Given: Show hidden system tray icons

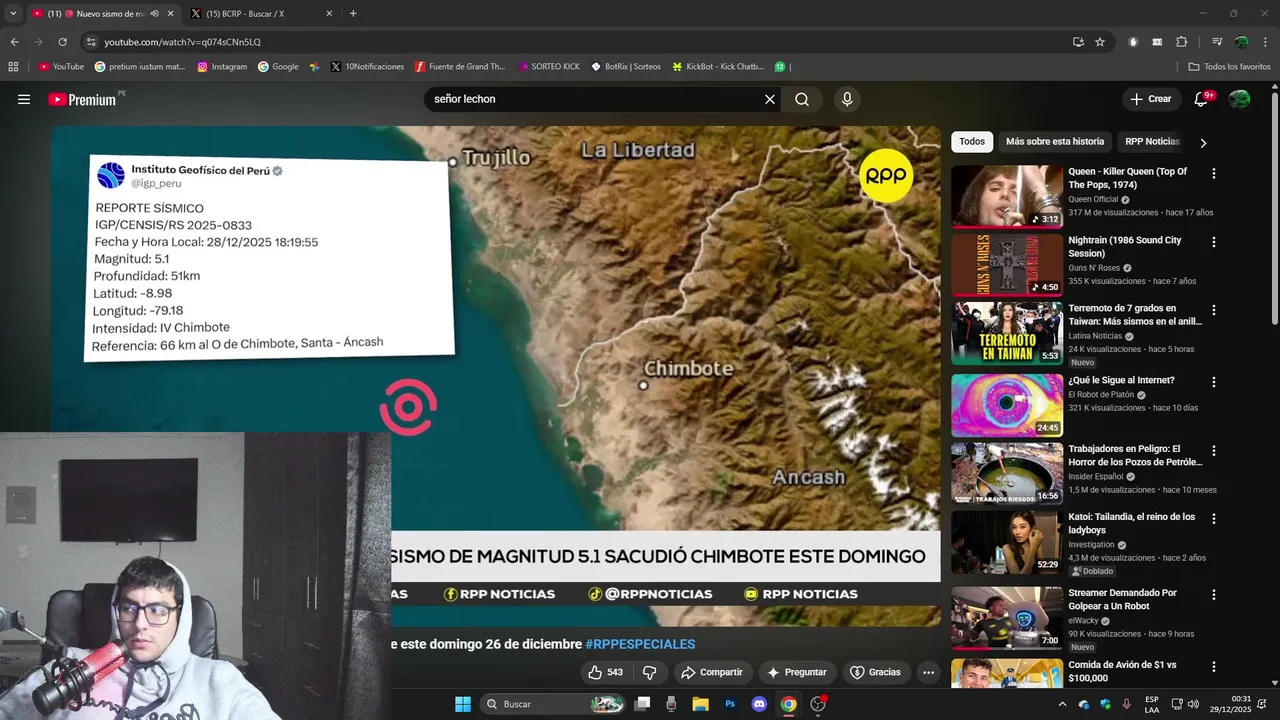Looking at the screenshot, I should (x=1060, y=704).
